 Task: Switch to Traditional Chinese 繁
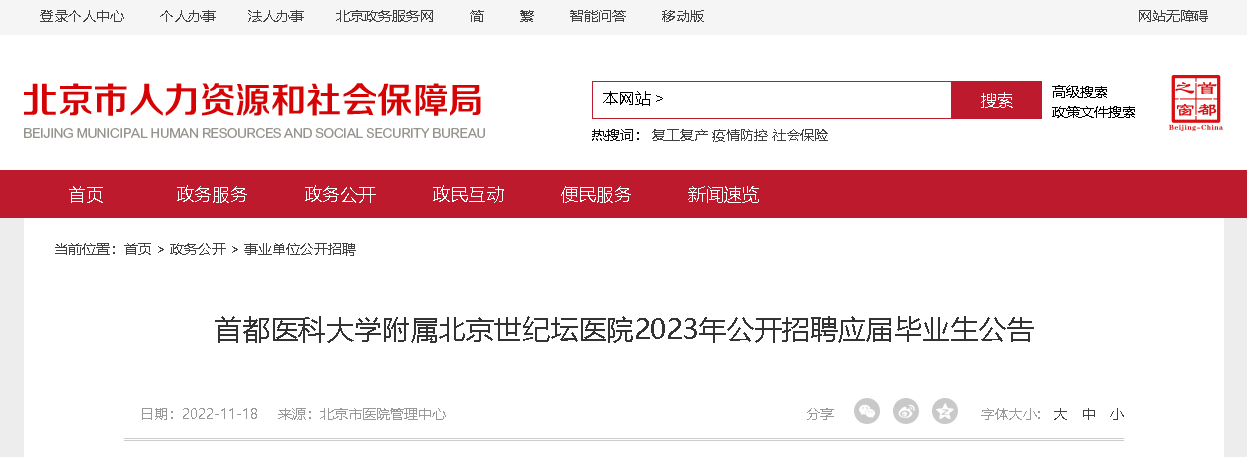pos(527,16)
